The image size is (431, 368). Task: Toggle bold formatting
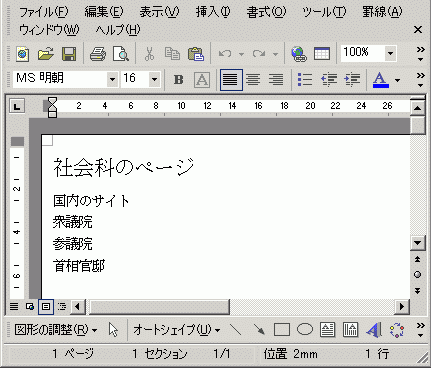point(179,80)
